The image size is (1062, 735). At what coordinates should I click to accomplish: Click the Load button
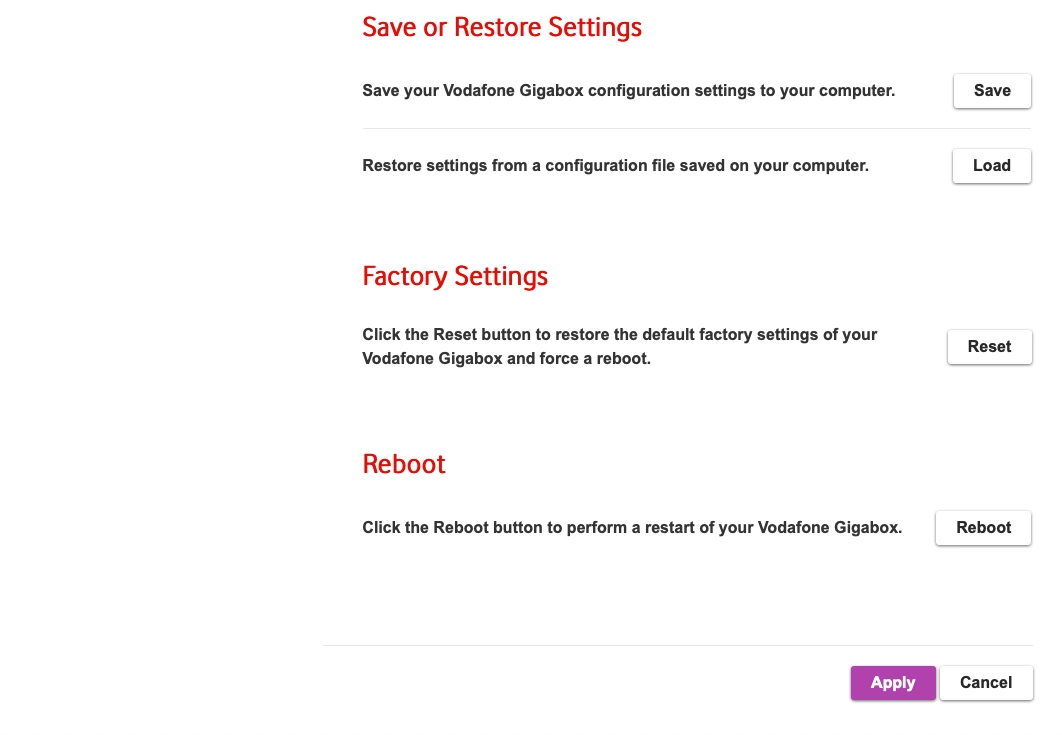pos(991,166)
